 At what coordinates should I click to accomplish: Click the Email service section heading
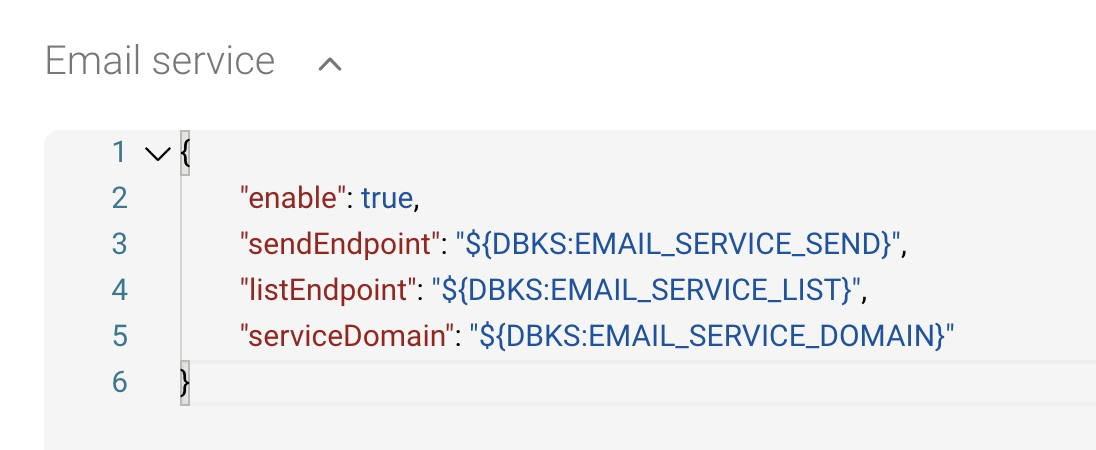click(160, 62)
